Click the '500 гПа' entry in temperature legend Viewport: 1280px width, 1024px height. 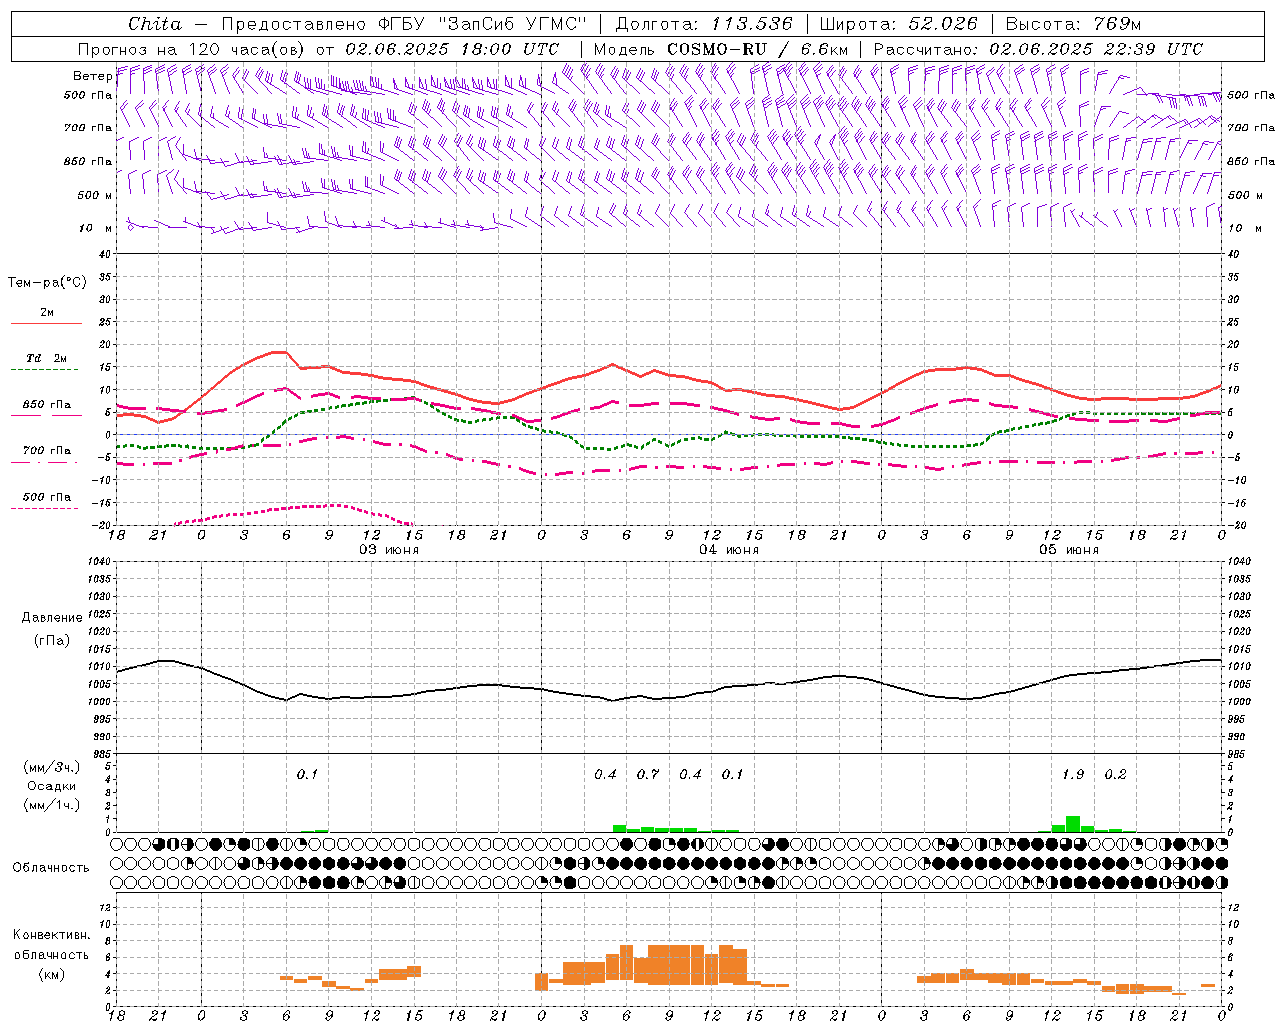point(47,497)
